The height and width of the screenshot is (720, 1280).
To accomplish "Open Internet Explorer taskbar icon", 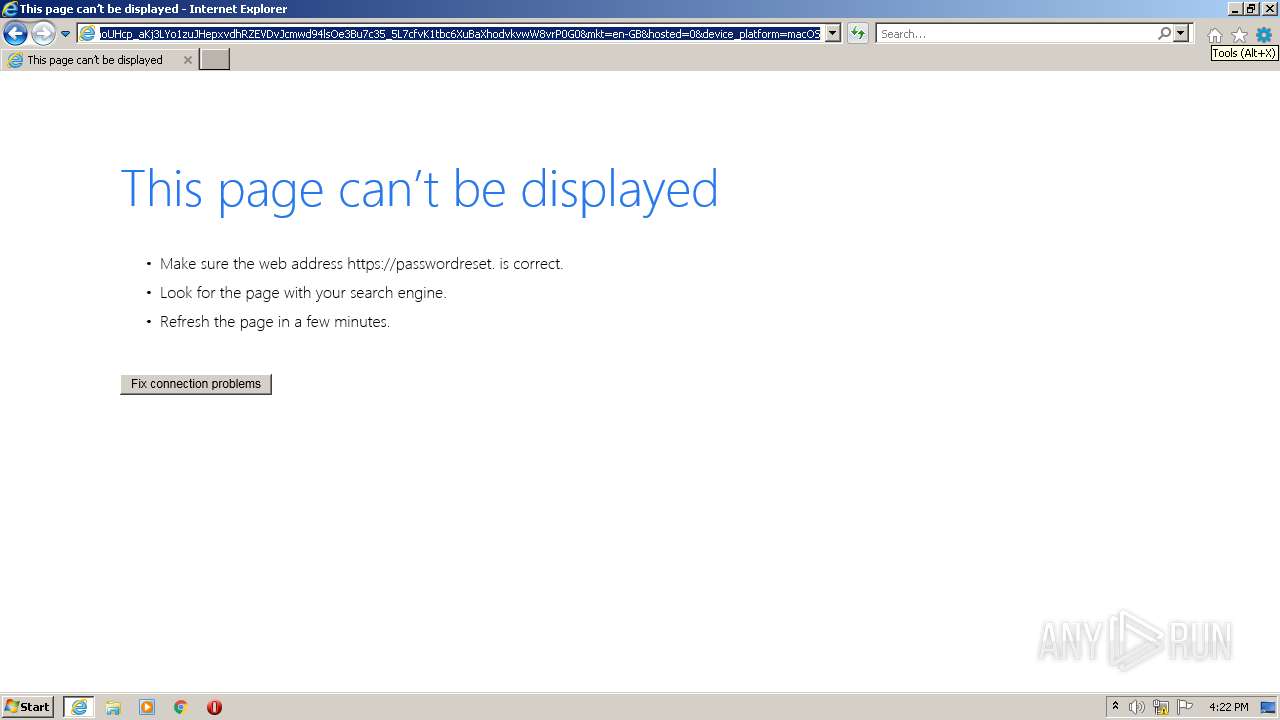I will pos(79,707).
